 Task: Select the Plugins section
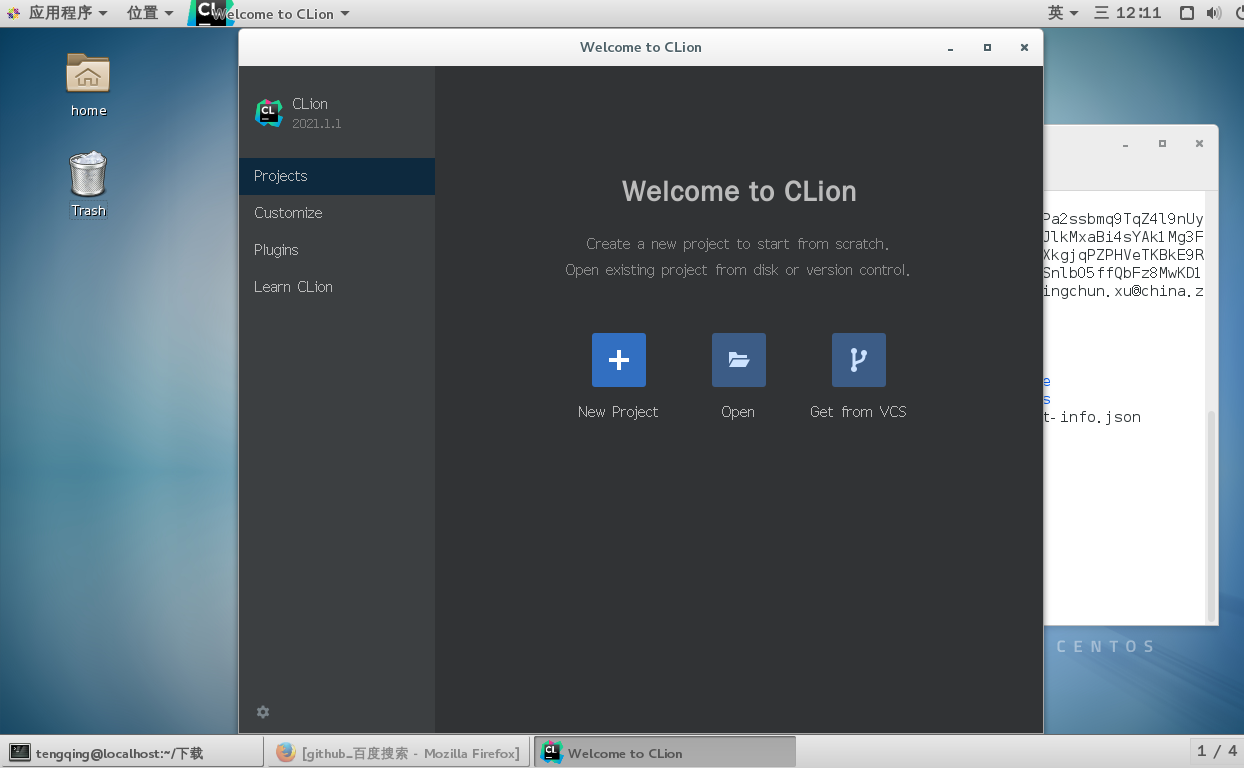coord(278,249)
